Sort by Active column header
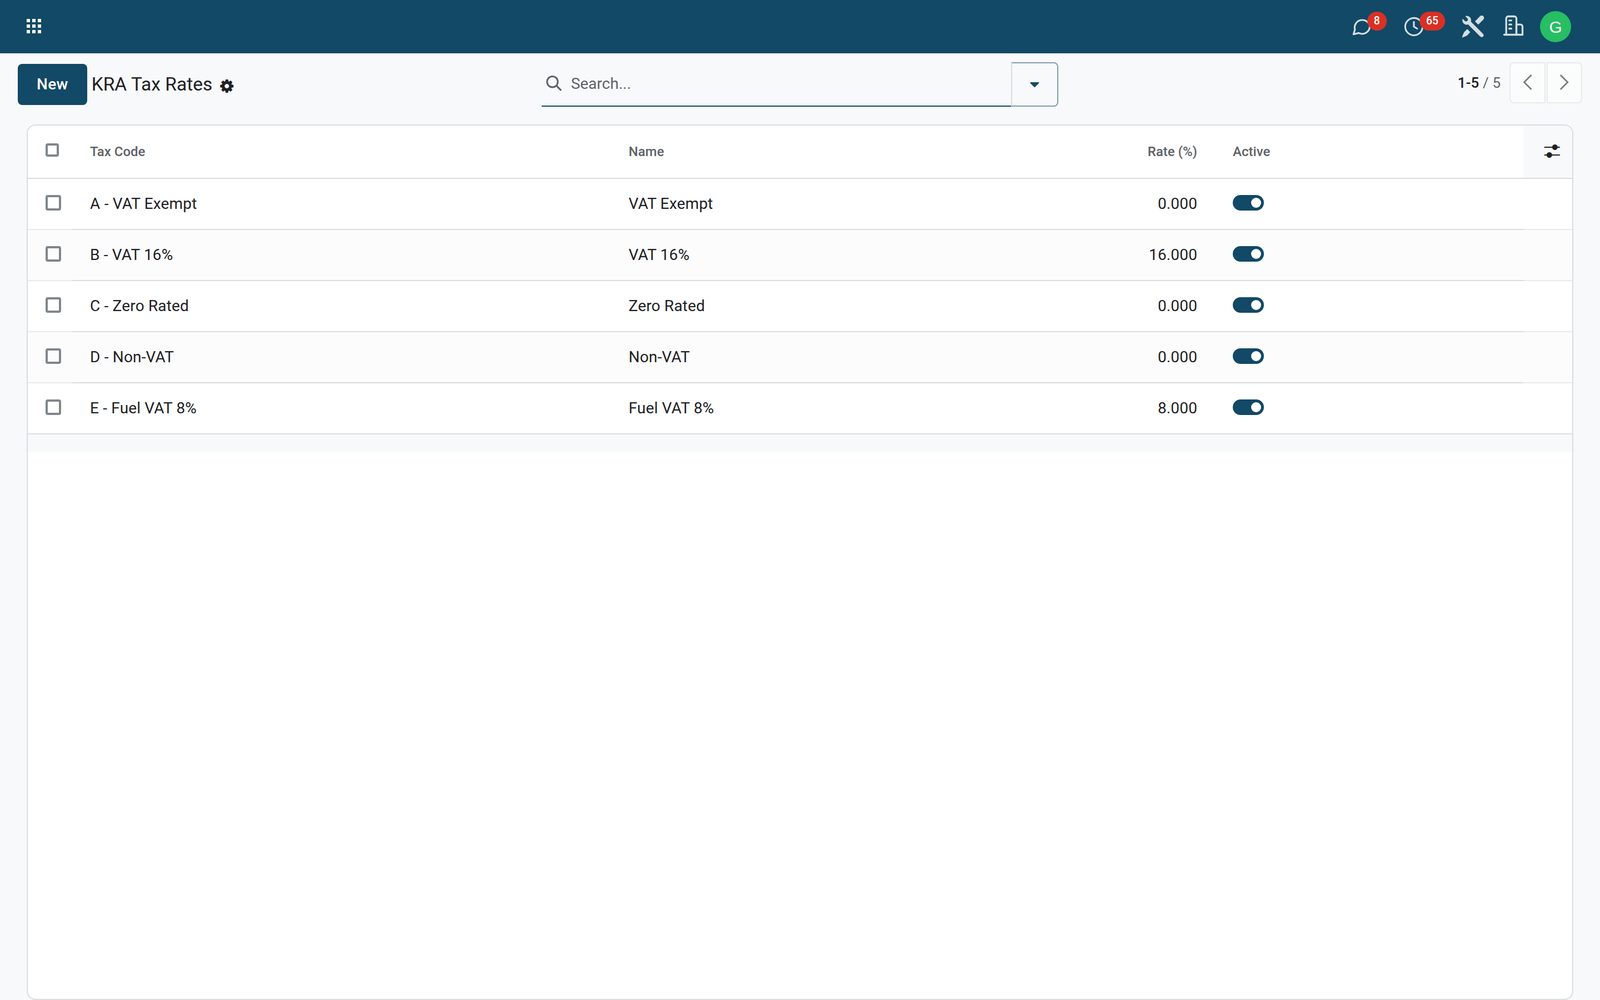 pos(1251,152)
